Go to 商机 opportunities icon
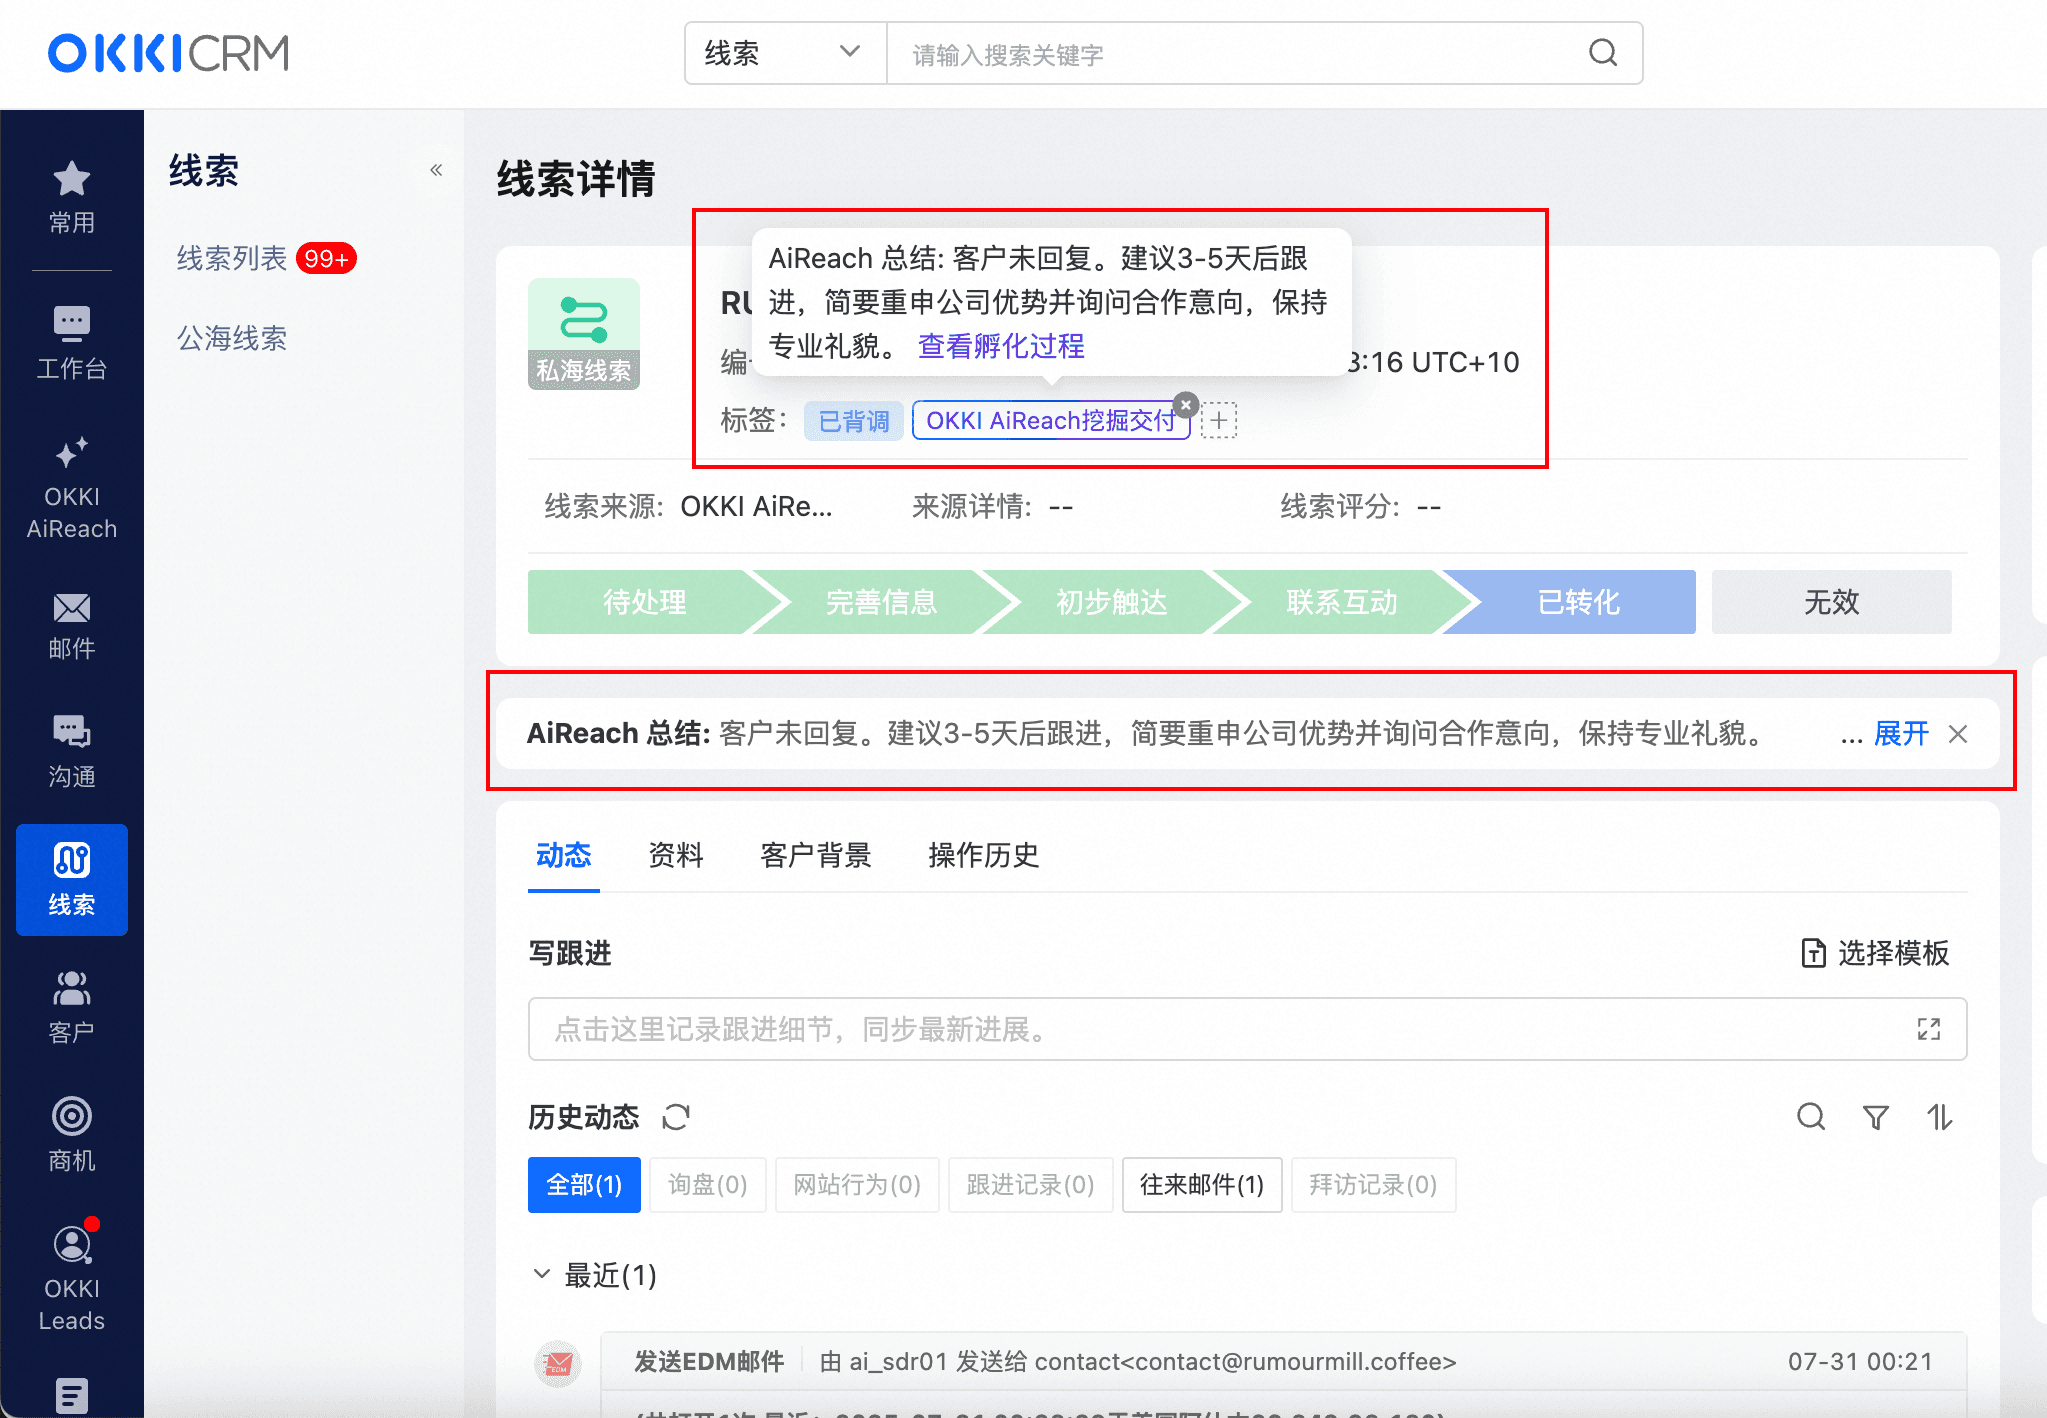This screenshot has width=2047, height=1418. tap(71, 1133)
